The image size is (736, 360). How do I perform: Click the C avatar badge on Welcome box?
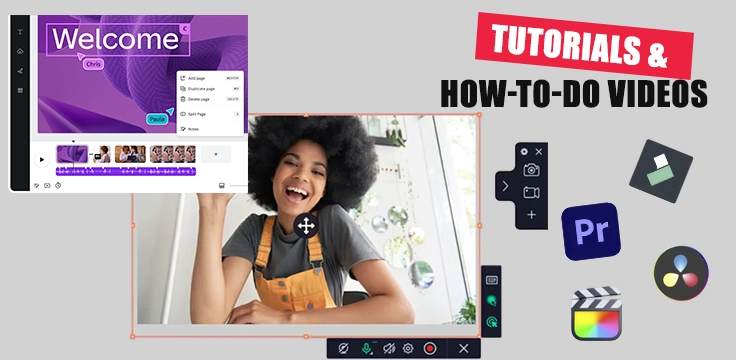185,29
